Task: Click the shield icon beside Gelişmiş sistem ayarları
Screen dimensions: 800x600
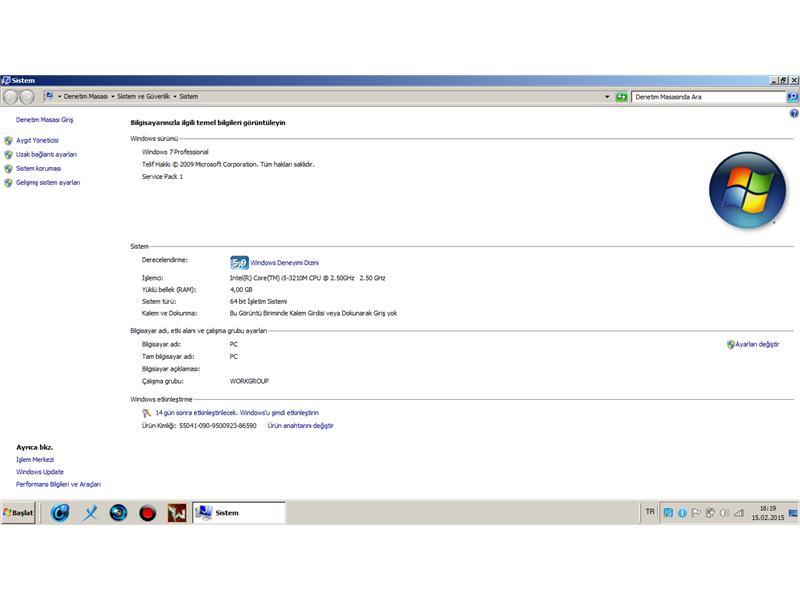Action: tap(8, 183)
